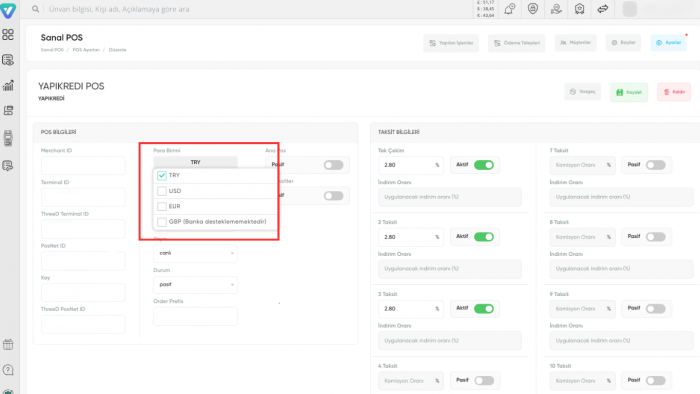This screenshot has height=394, width=700.
Task: Click the Terminal ID input field
Action: tap(83, 197)
